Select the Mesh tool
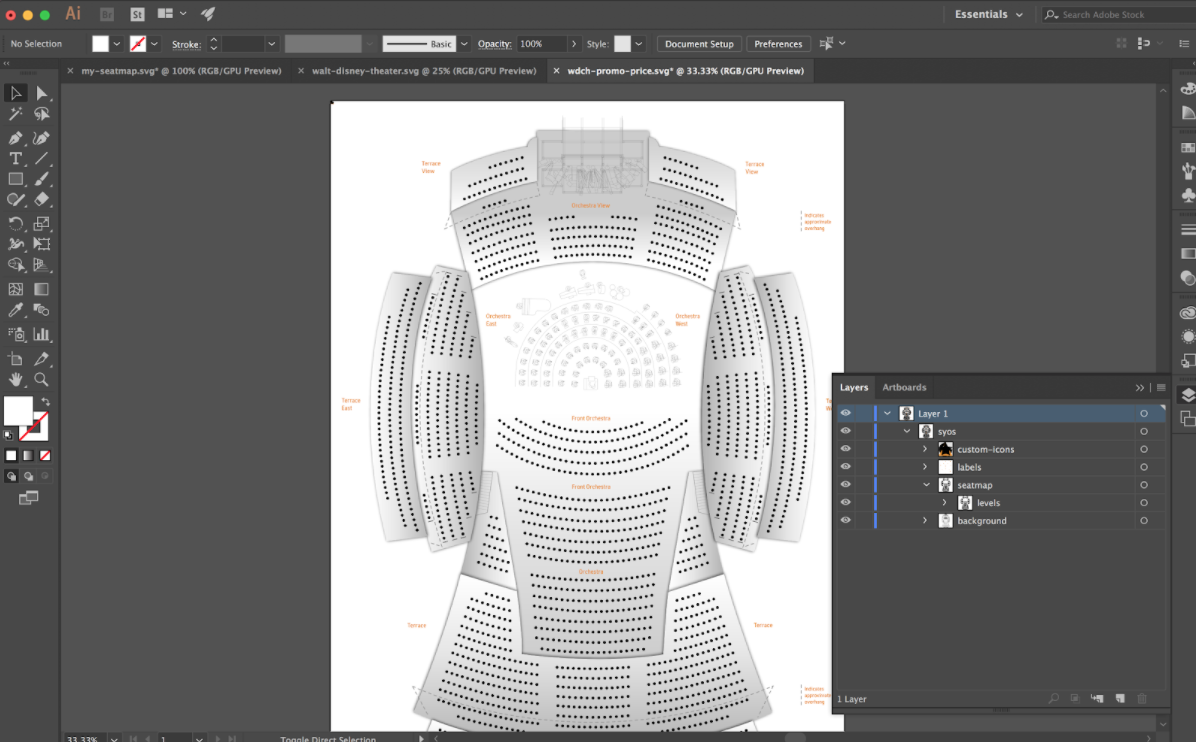Viewport: 1196px width, 742px height. [x=15, y=289]
